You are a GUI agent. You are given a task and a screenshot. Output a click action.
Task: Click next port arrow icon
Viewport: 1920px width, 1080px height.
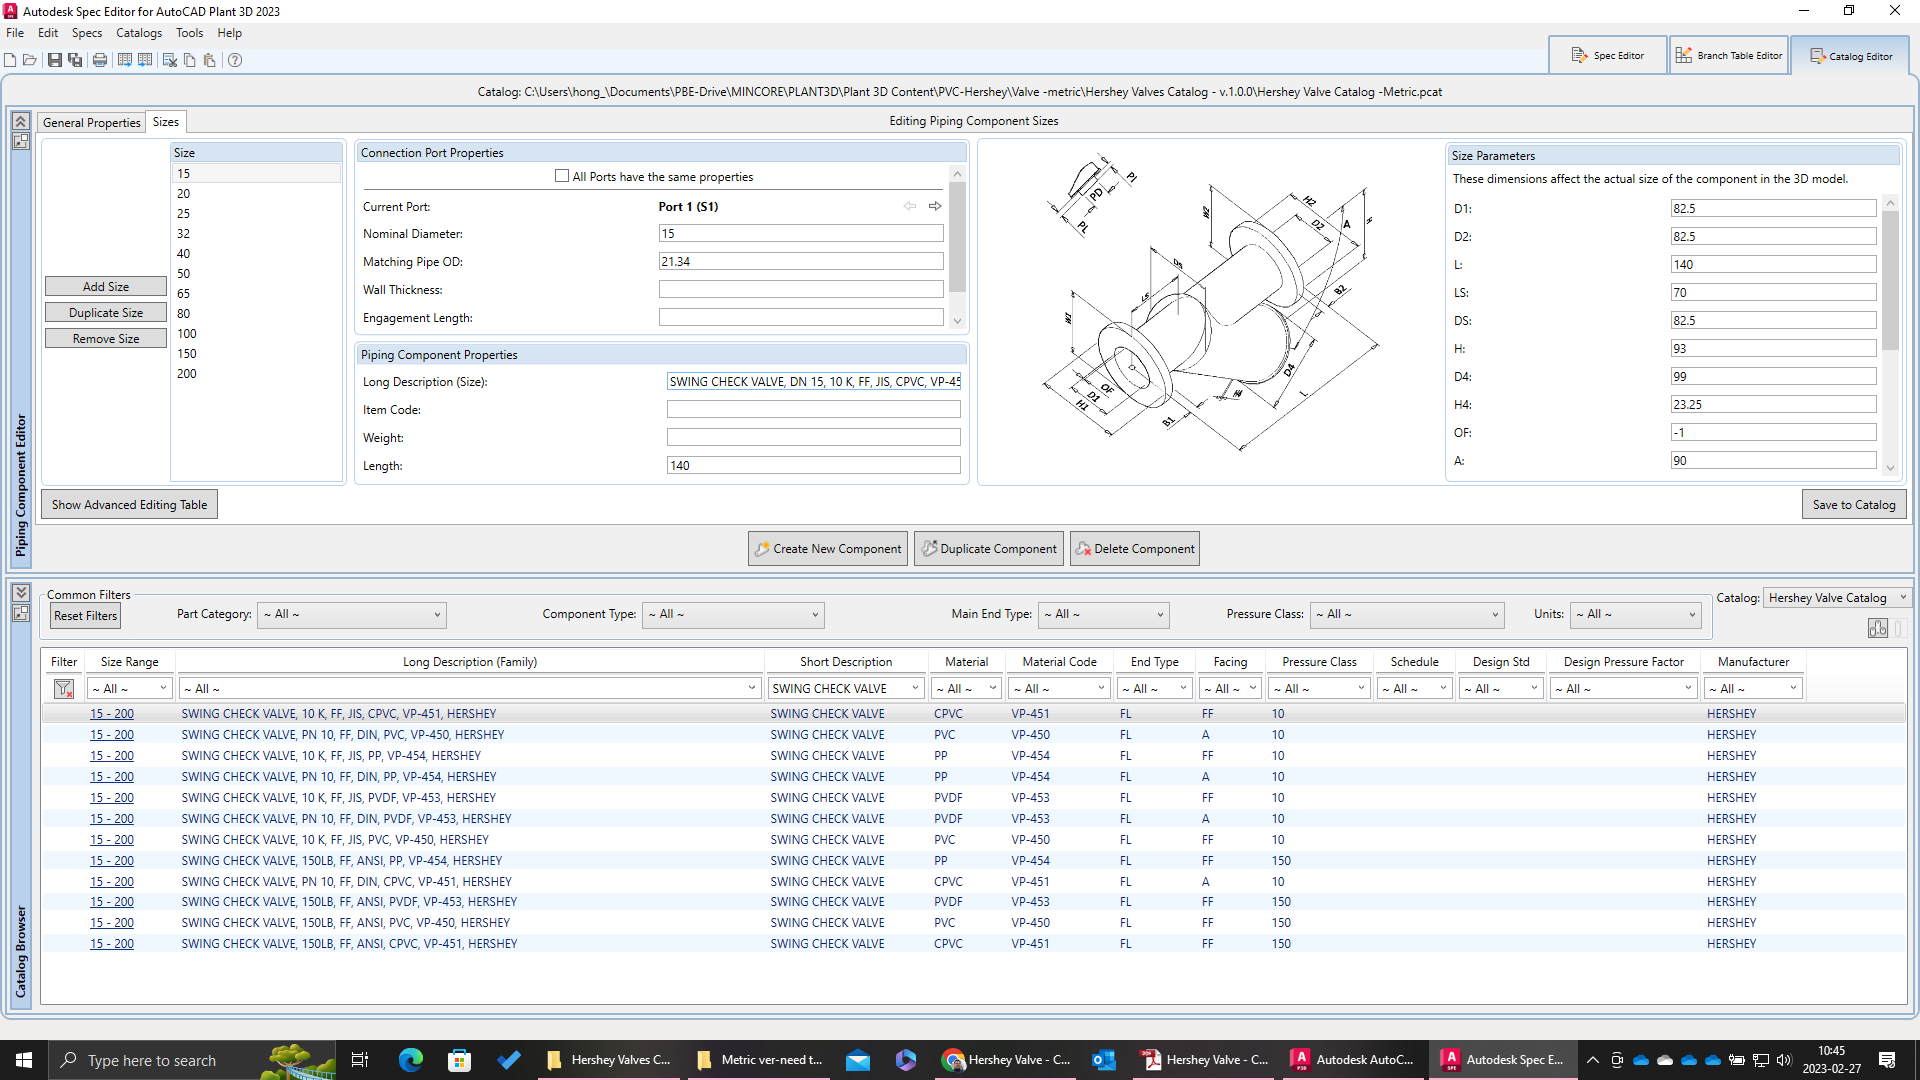(935, 206)
